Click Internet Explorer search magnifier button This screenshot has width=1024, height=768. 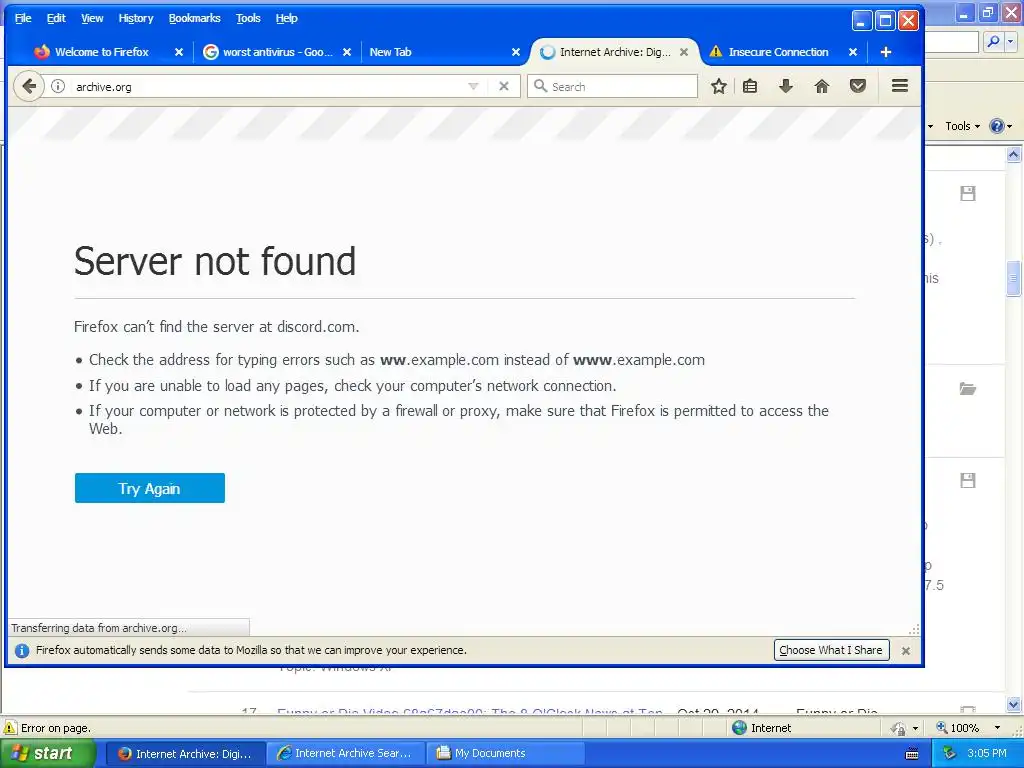point(993,41)
